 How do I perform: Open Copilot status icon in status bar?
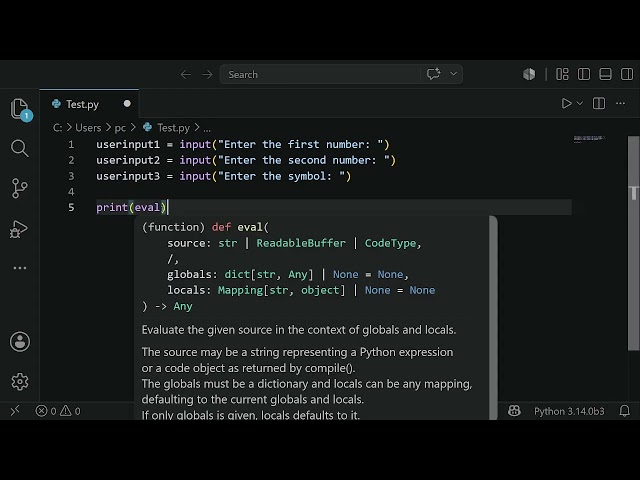(514, 411)
